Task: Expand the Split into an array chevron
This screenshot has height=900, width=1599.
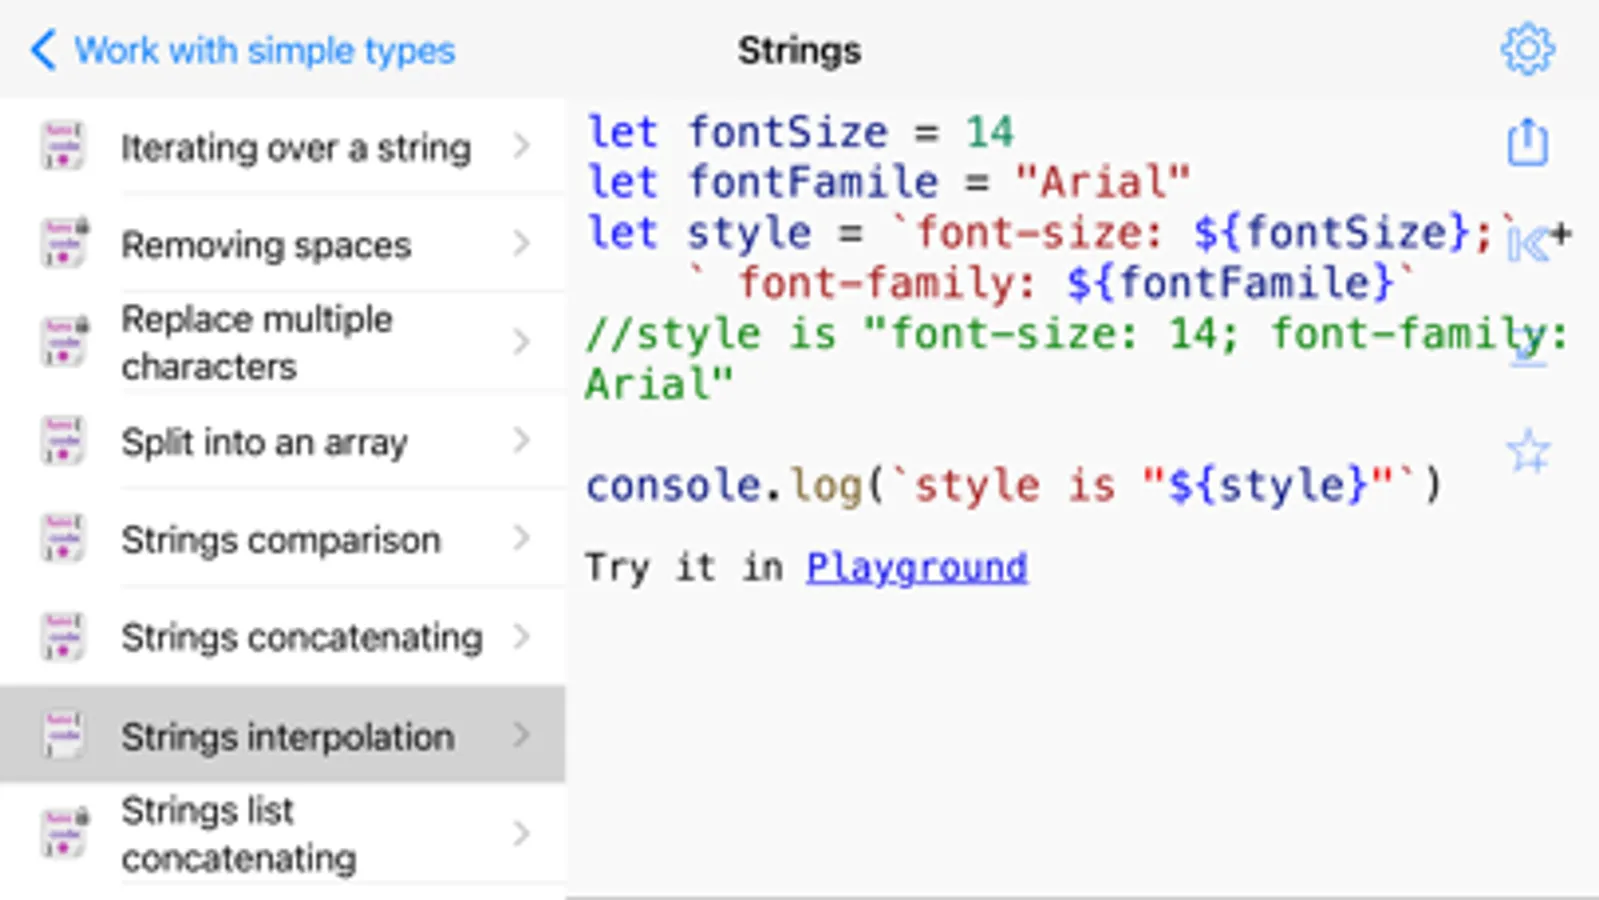Action: (x=521, y=440)
